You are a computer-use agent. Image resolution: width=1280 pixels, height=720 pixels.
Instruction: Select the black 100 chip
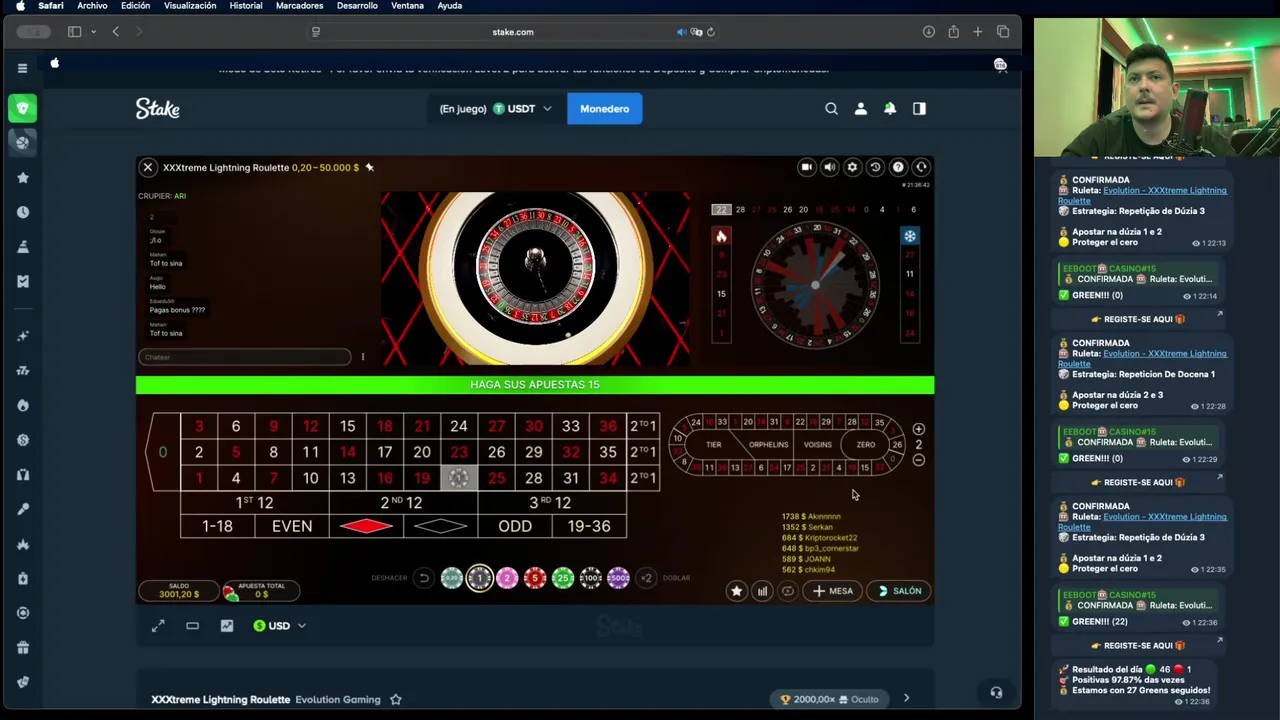pyautogui.click(x=591, y=578)
